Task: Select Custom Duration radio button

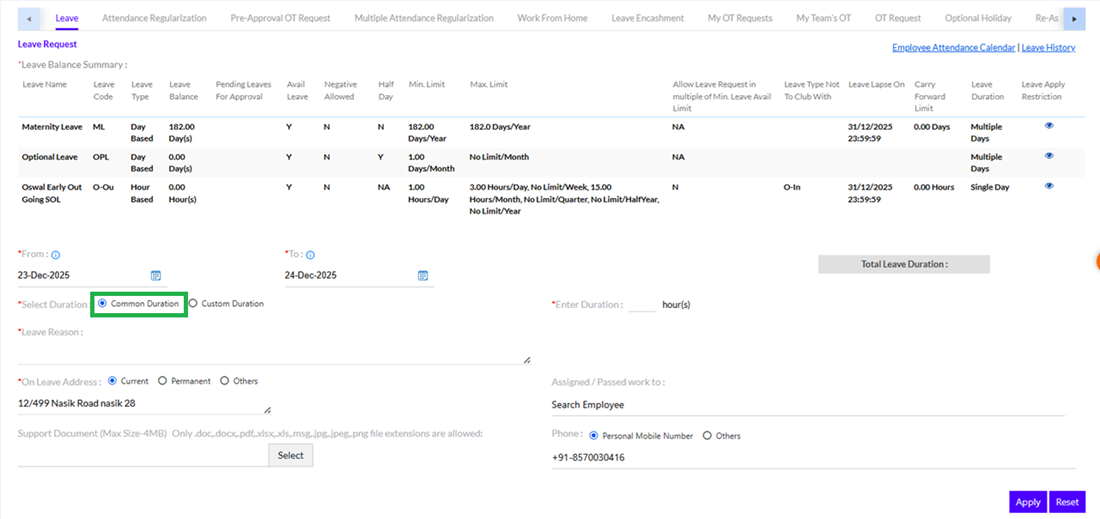Action: (194, 303)
